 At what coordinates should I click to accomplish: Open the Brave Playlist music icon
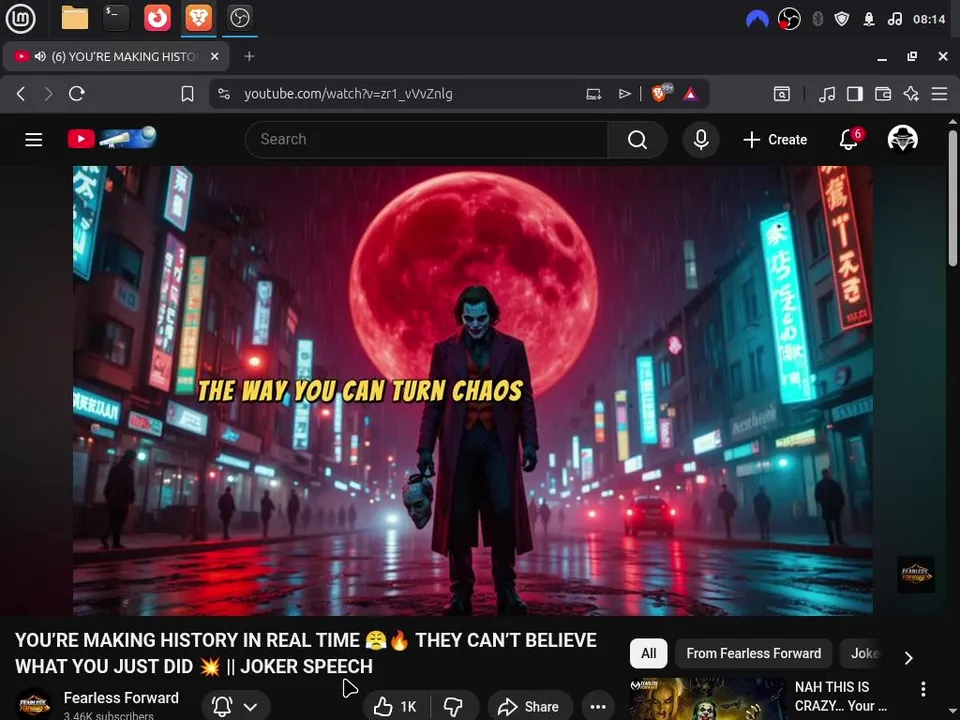point(827,94)
